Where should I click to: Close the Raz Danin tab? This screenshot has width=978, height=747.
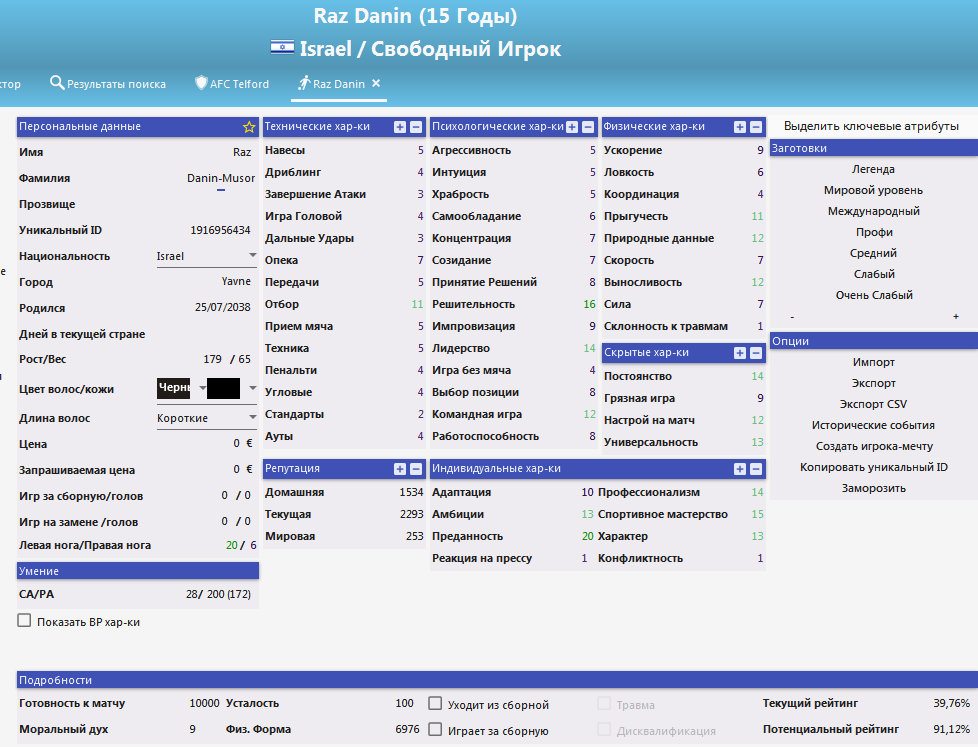pyautogui.click(x=376, y=83)
